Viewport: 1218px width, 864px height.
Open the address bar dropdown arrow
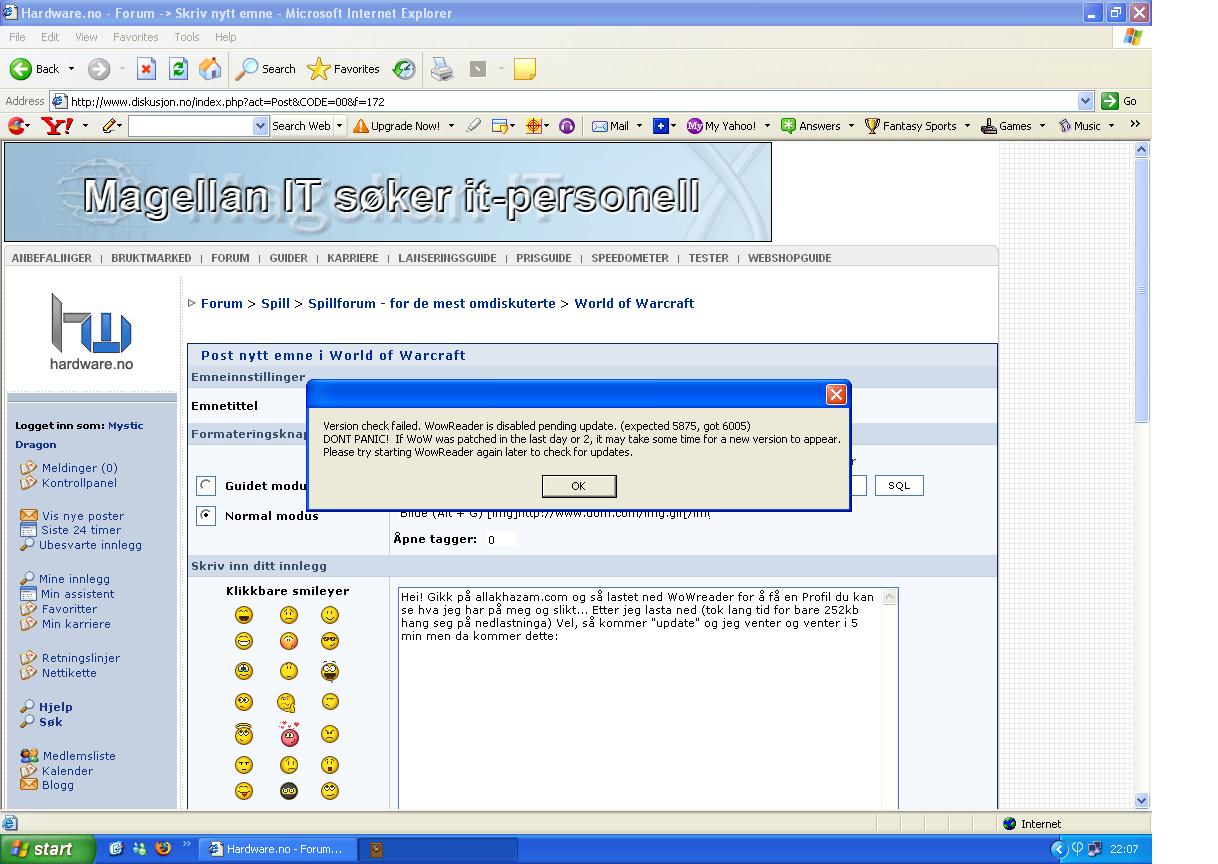coord(1086,101)
